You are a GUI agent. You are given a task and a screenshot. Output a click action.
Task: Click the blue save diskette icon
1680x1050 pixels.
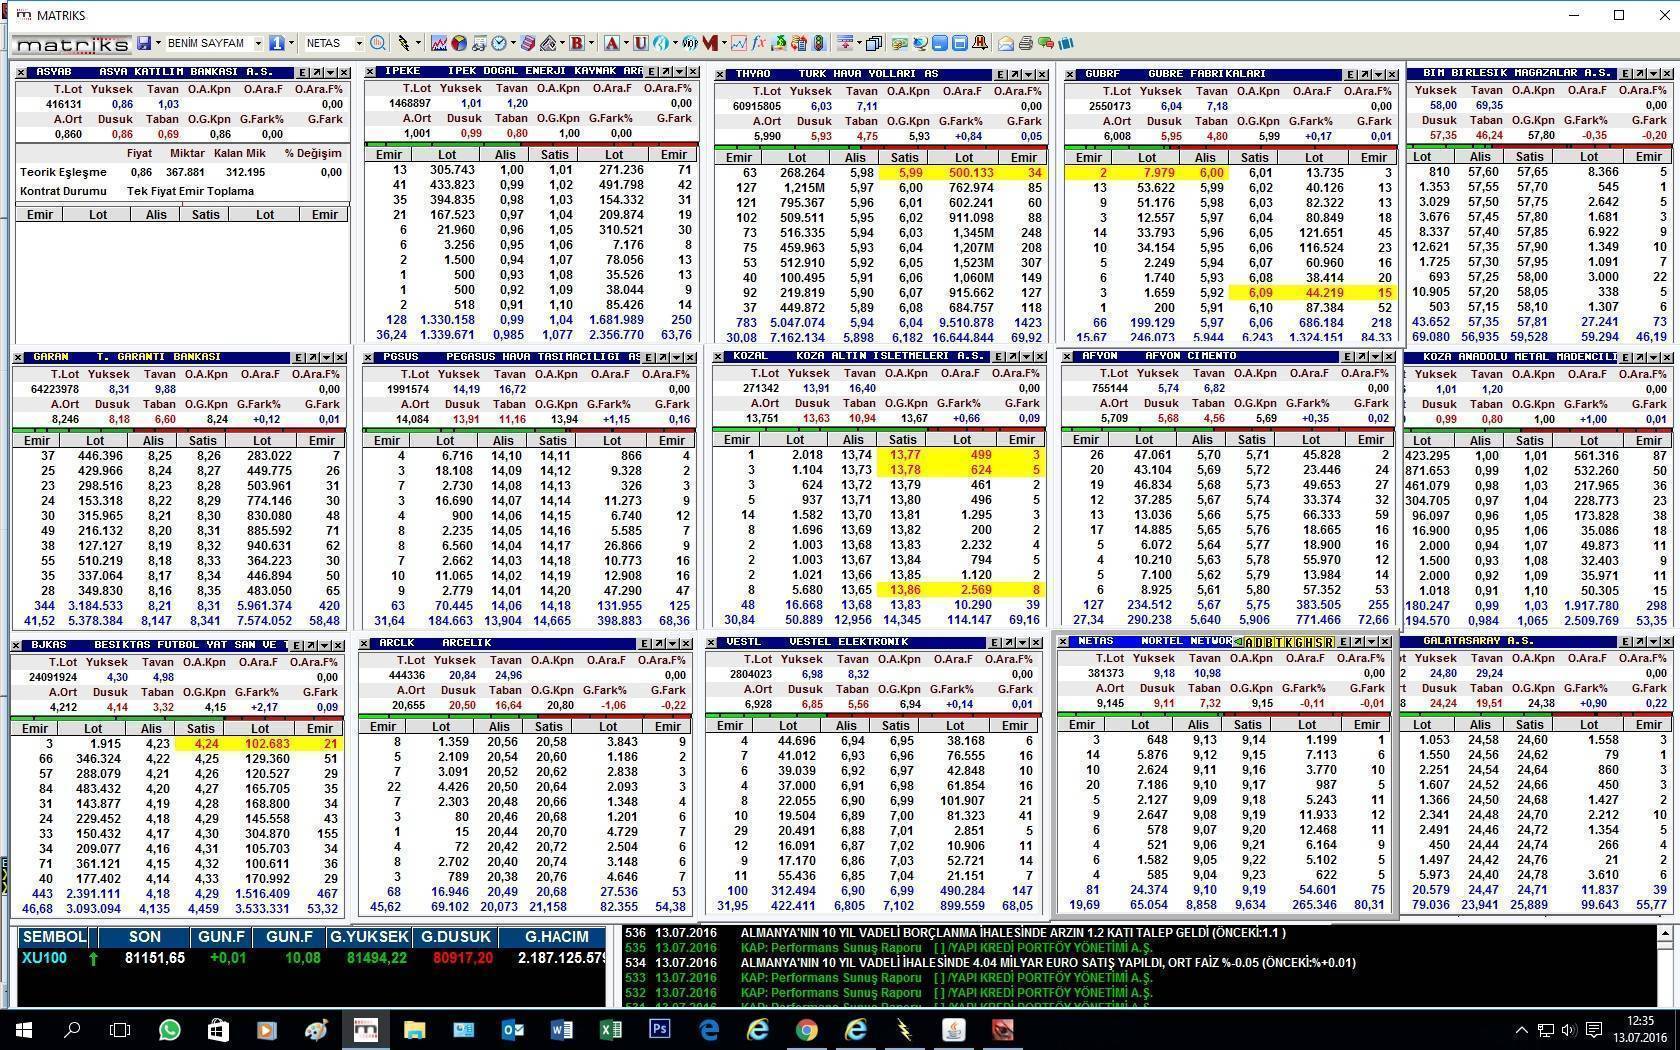tap(144, 43)
